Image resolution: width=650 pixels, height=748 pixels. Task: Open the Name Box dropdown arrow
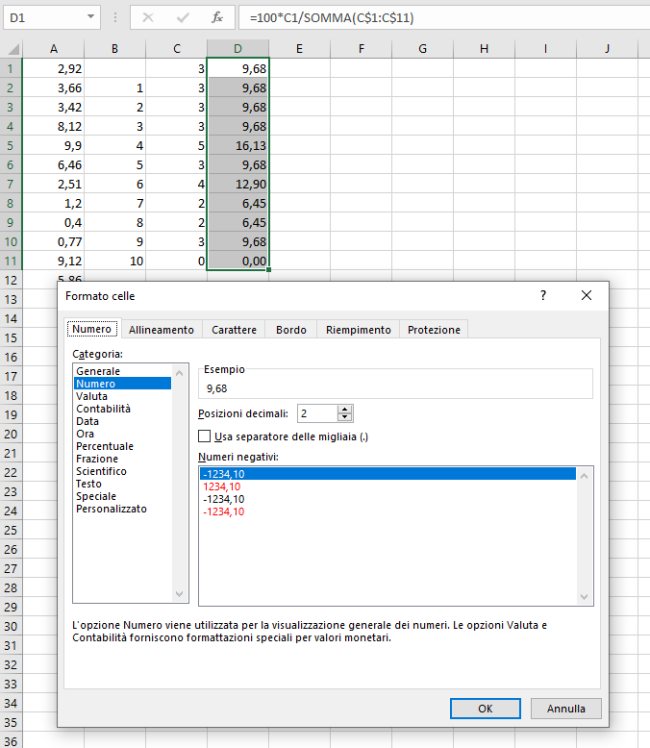[x=91, y=18]
